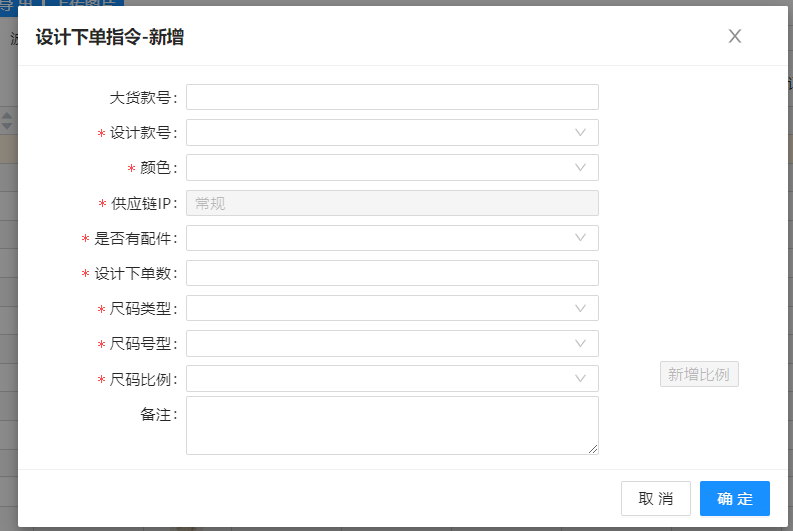The image size is (793, 531).
Task: Click the chevron arrow in 设计款号 field
Action: coord(580,132)
